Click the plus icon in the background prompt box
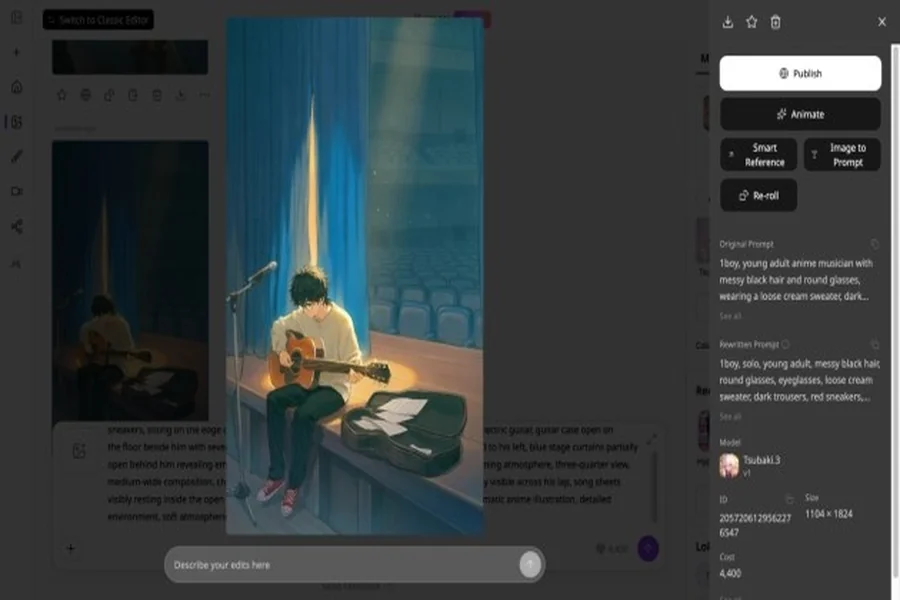 [x=71, y=548]
